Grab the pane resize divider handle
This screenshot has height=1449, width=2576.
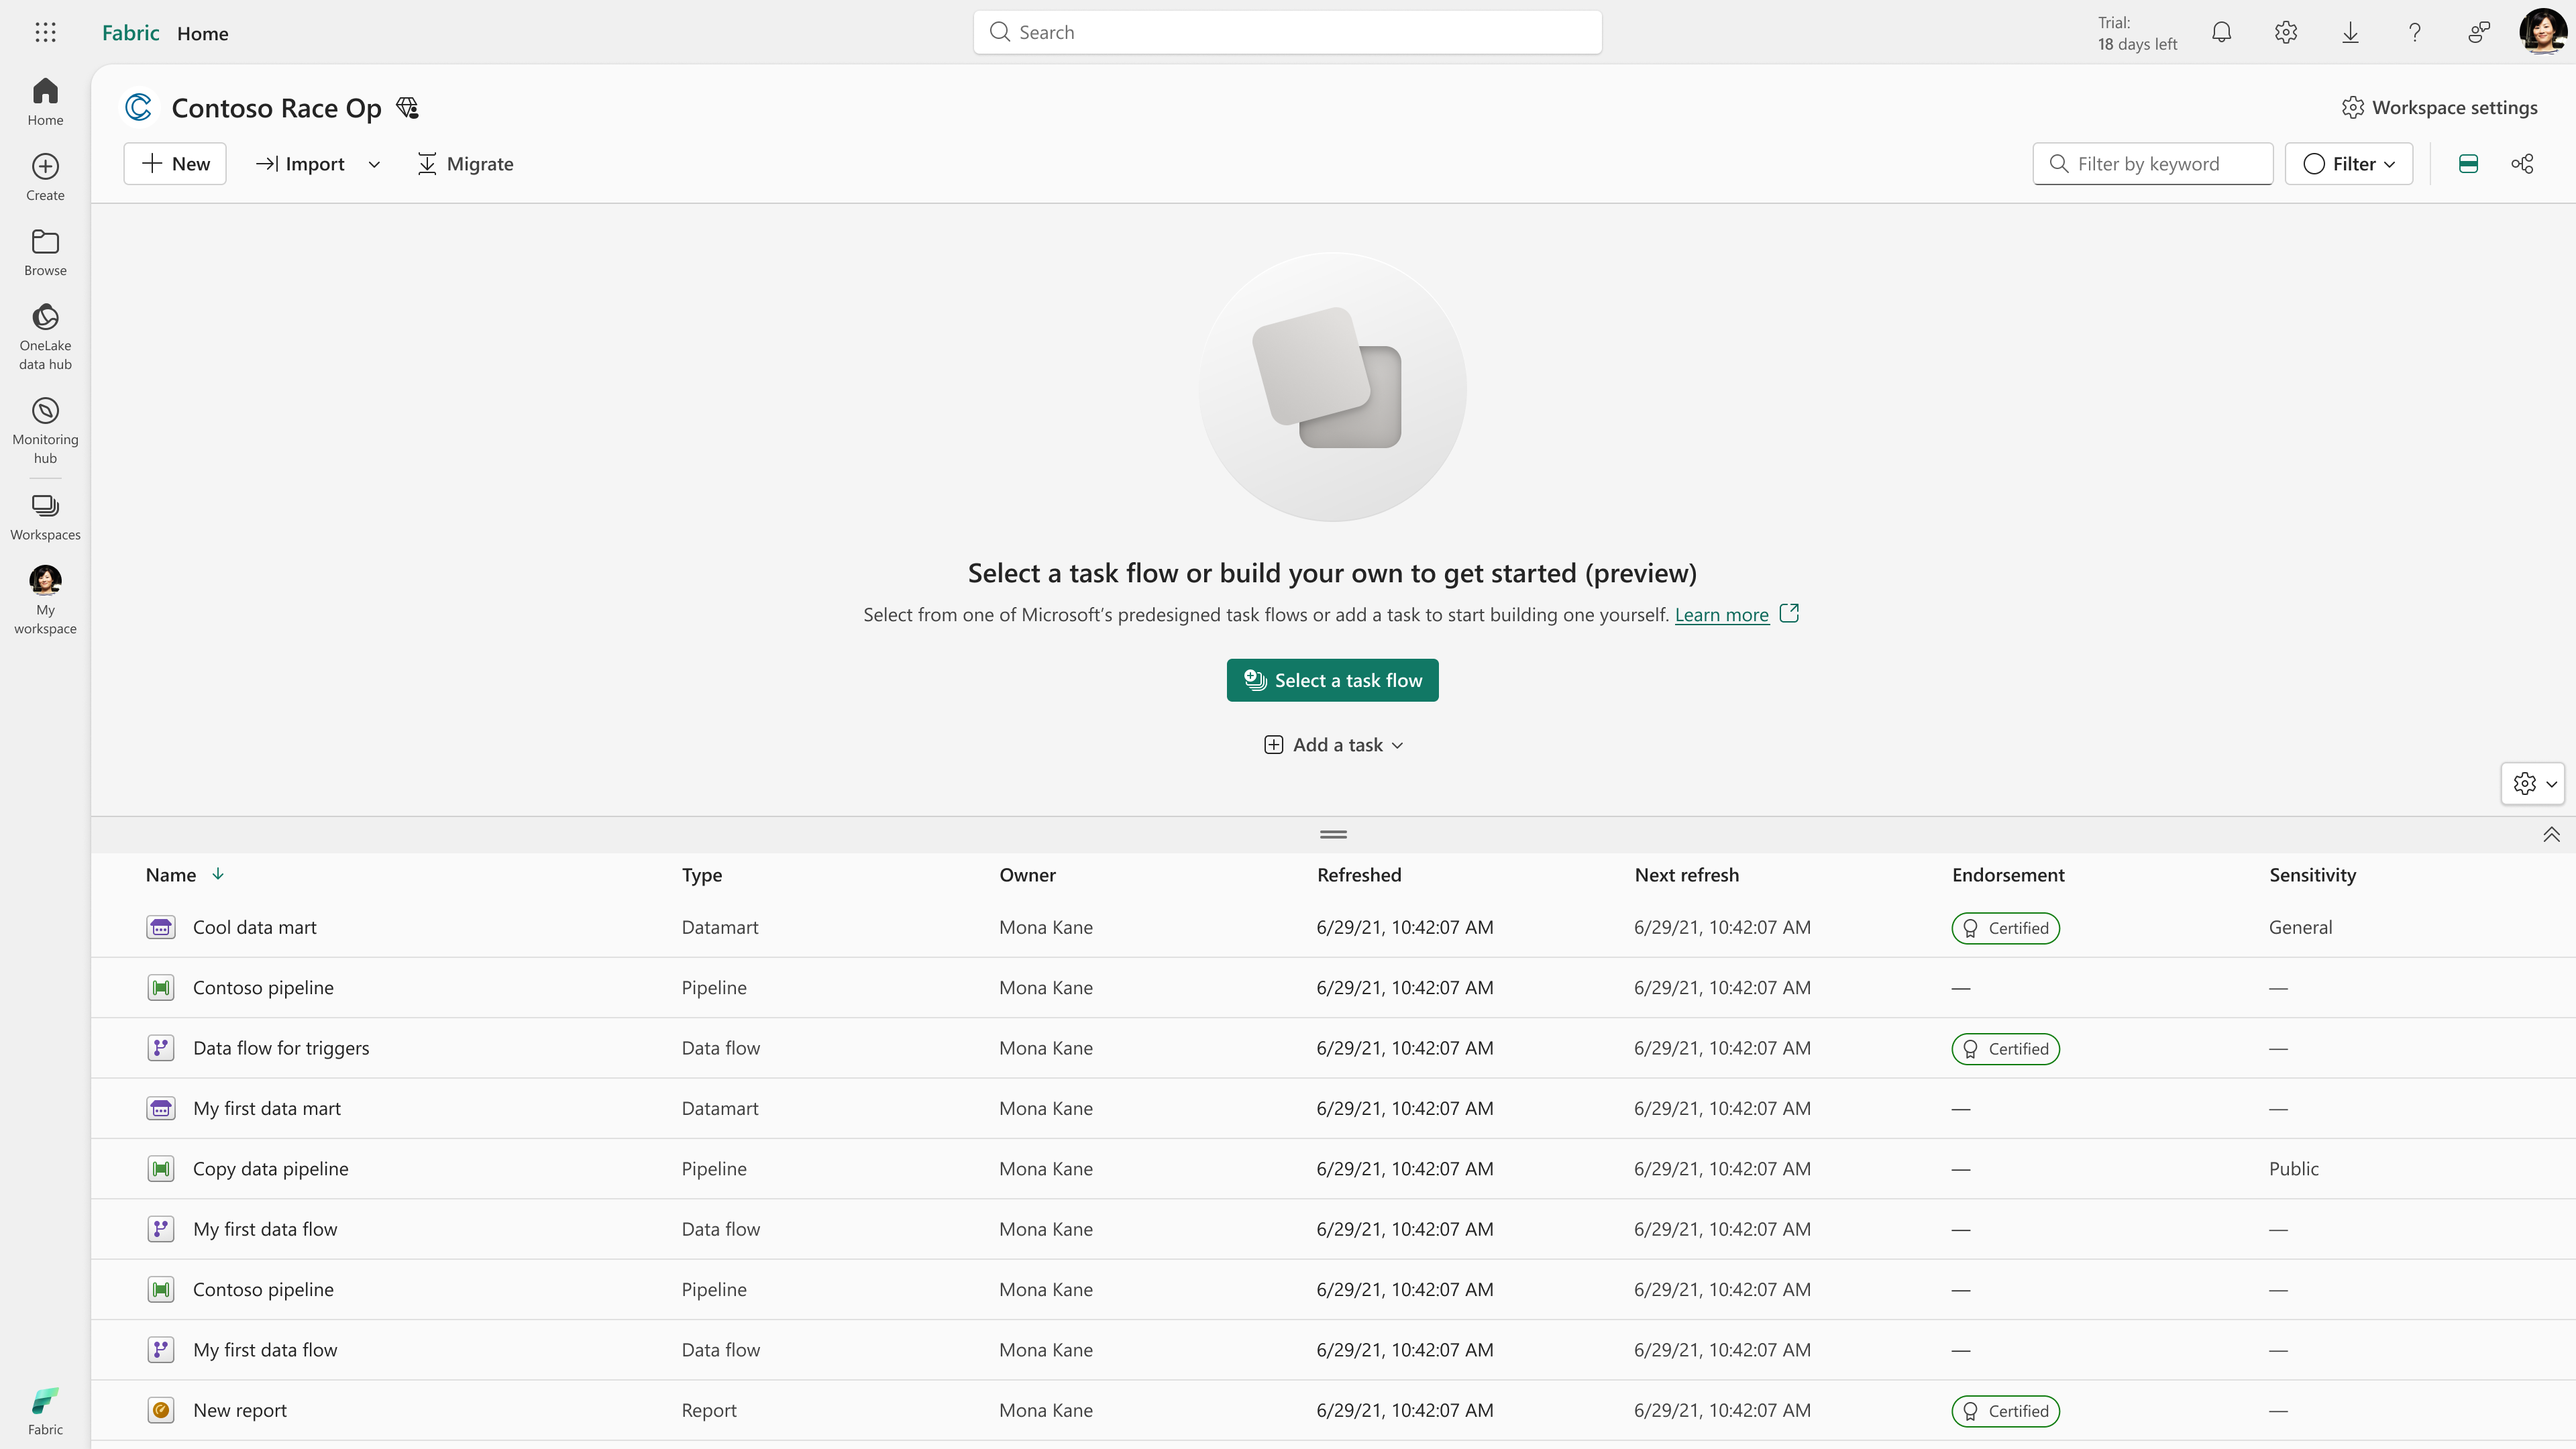click(1333, 834)
